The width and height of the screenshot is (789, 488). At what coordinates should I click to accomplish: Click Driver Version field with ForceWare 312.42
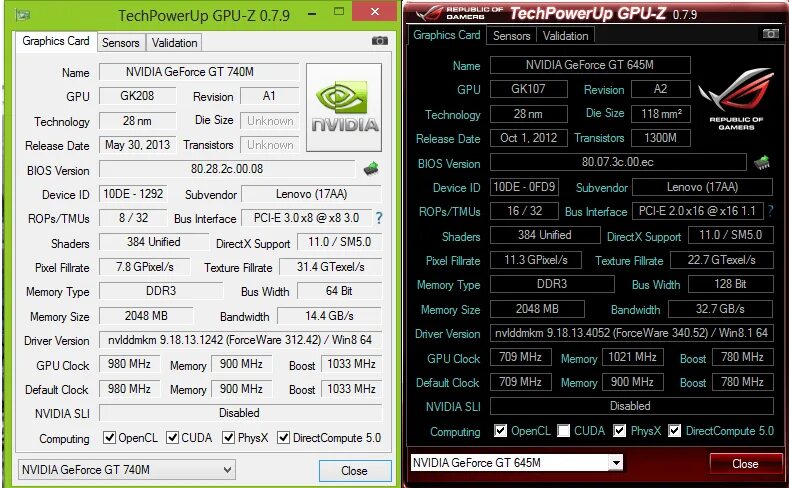click(x=240, y=340)
